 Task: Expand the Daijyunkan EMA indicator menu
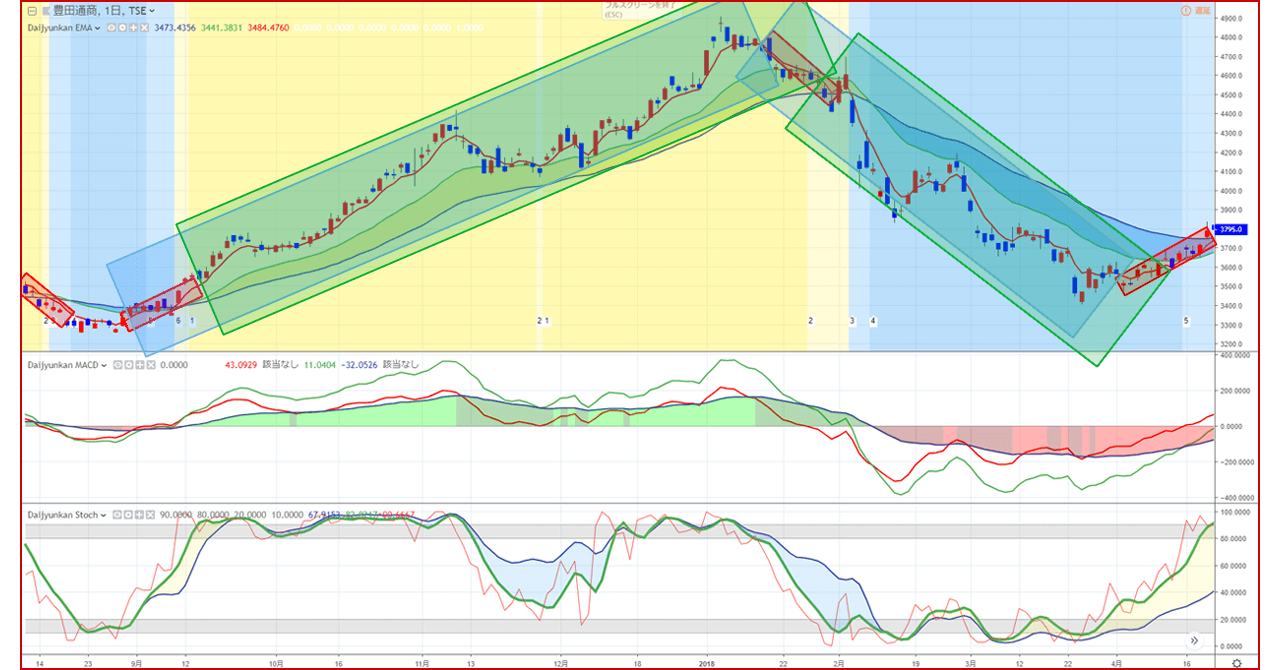(x=97, y=27)
